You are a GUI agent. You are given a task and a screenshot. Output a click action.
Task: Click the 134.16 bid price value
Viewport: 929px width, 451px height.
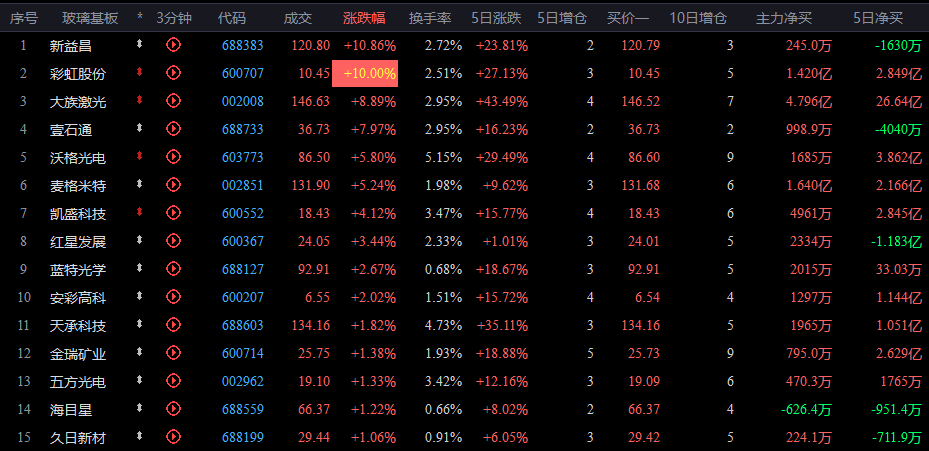[639, 326]
